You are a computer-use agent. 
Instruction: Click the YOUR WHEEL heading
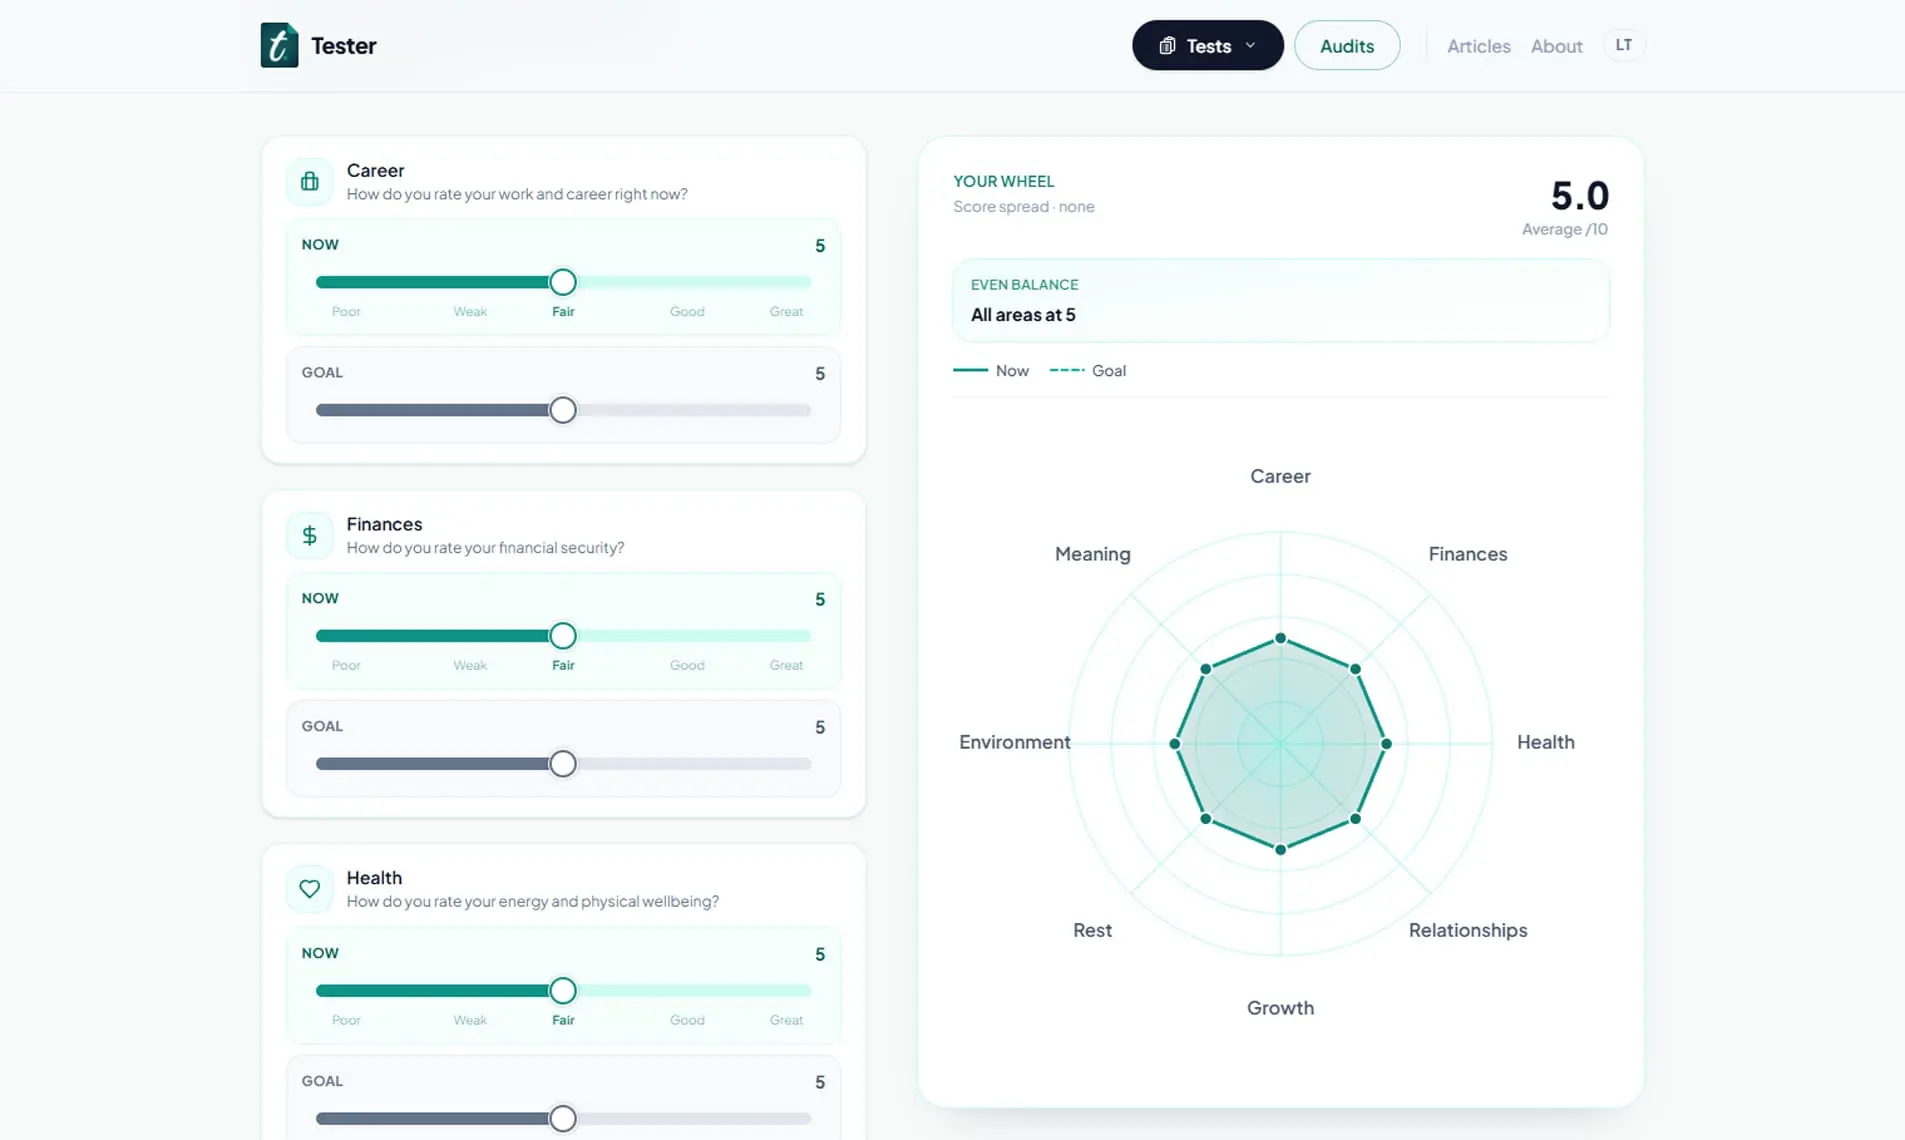tap(1003, 181)
